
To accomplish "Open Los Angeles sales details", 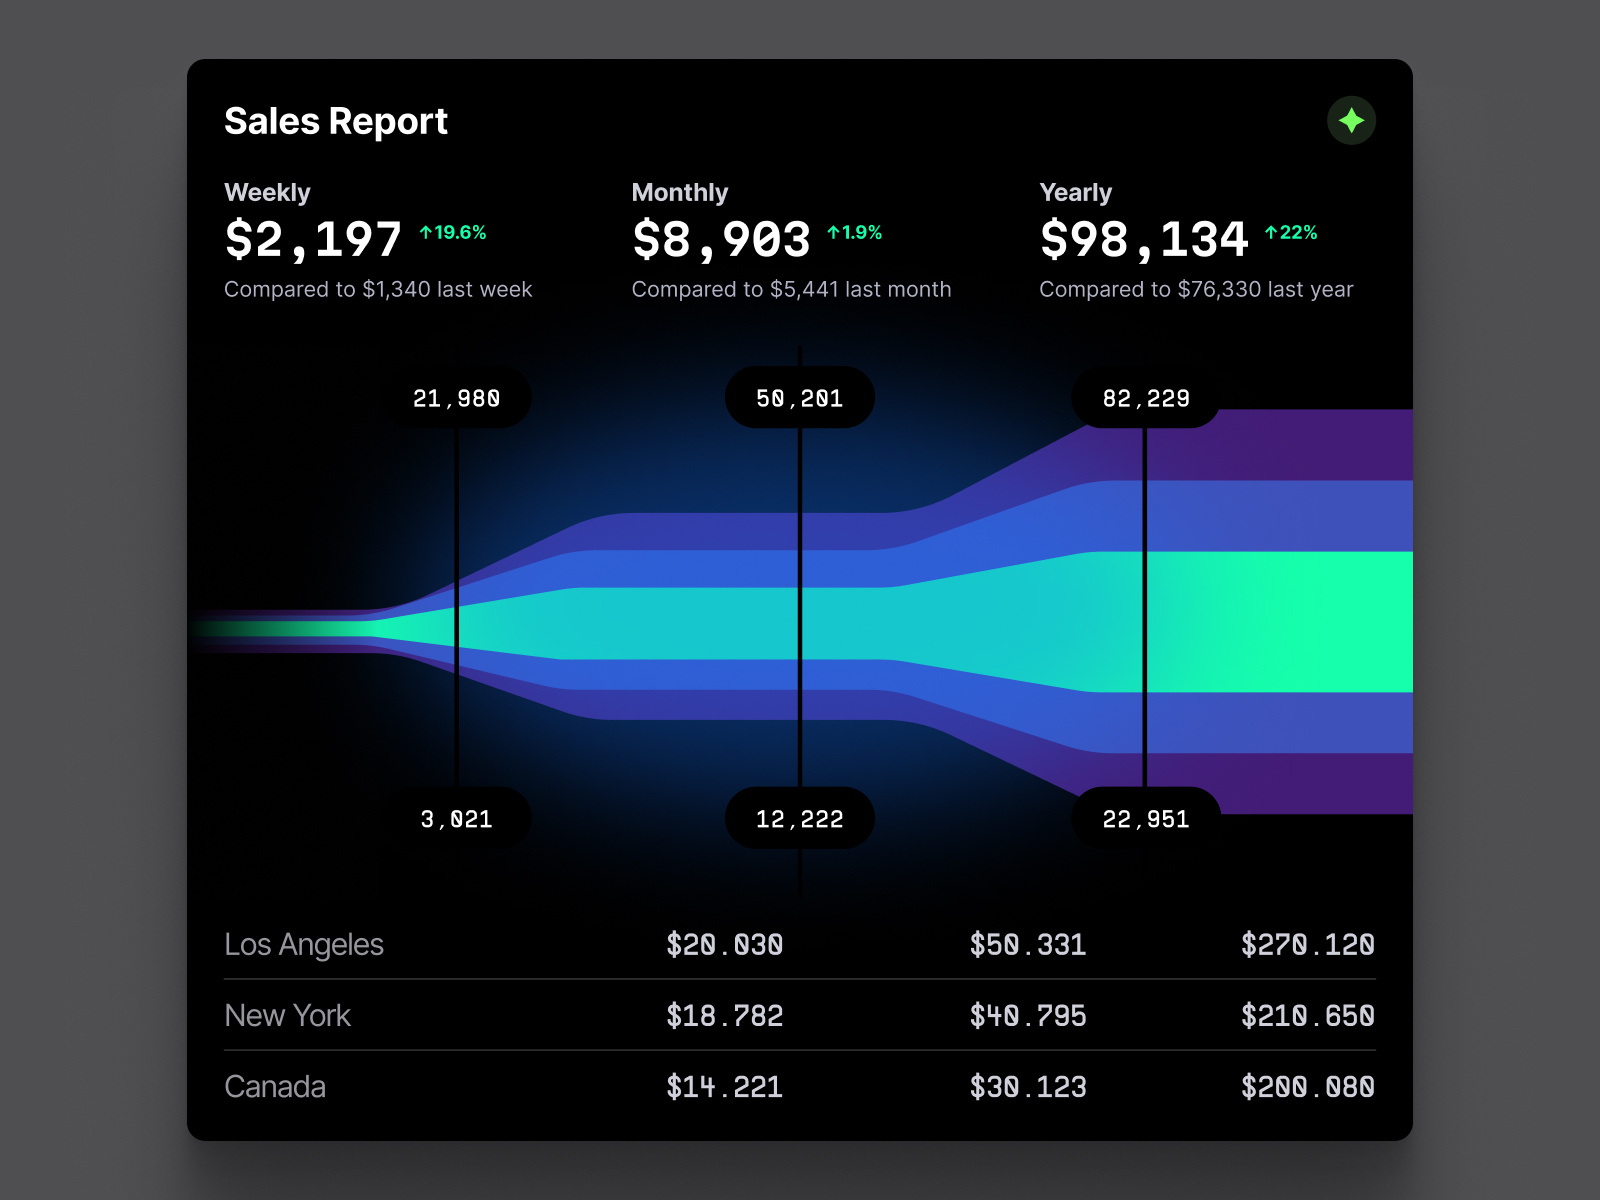I will [304, 944].
